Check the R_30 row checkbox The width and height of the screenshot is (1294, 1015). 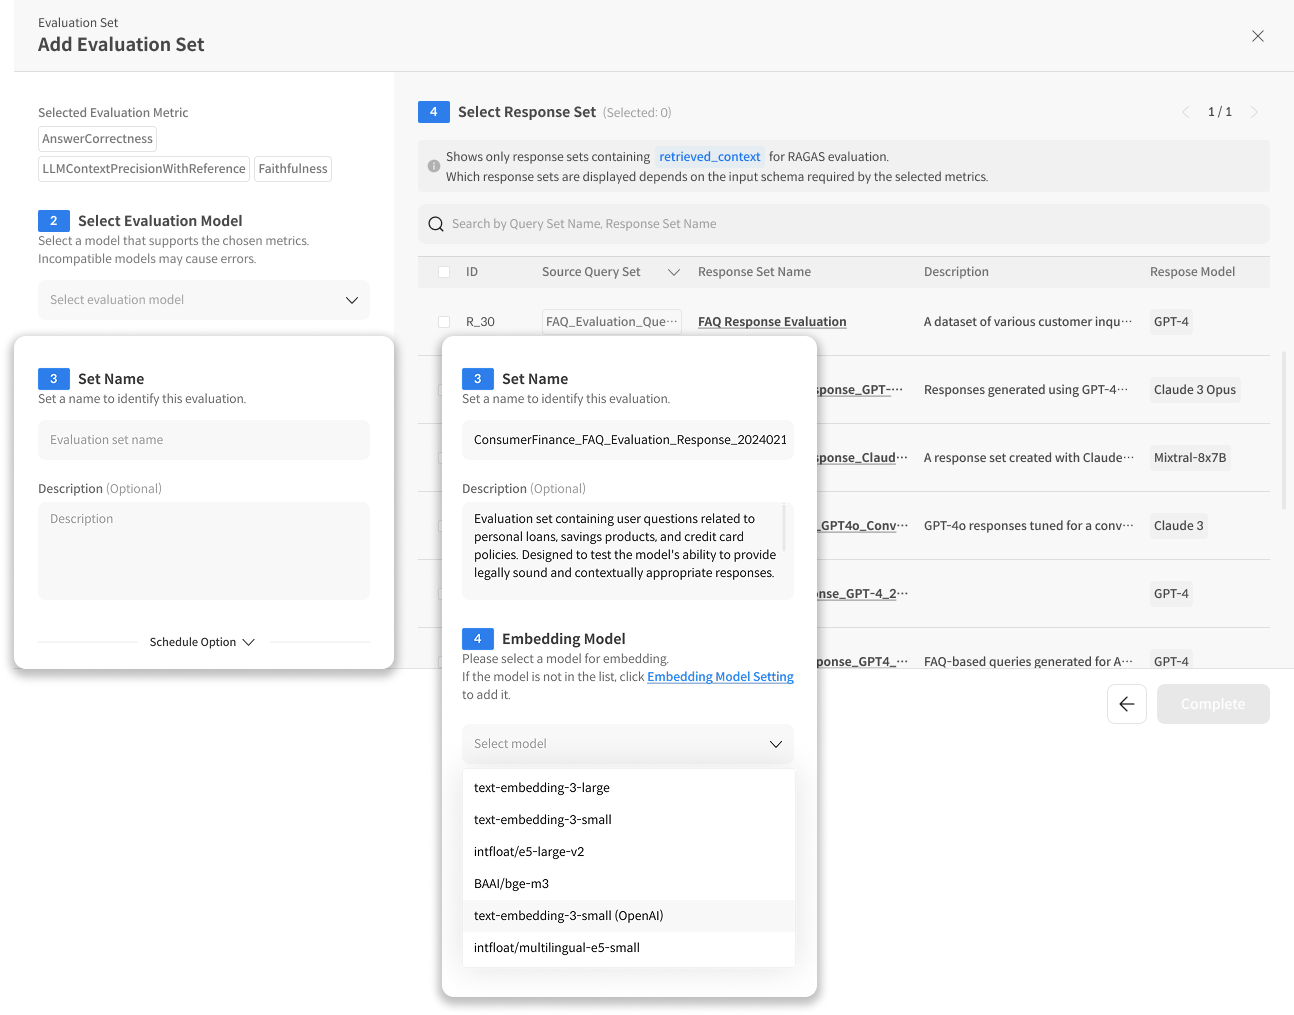click(444, 322)
